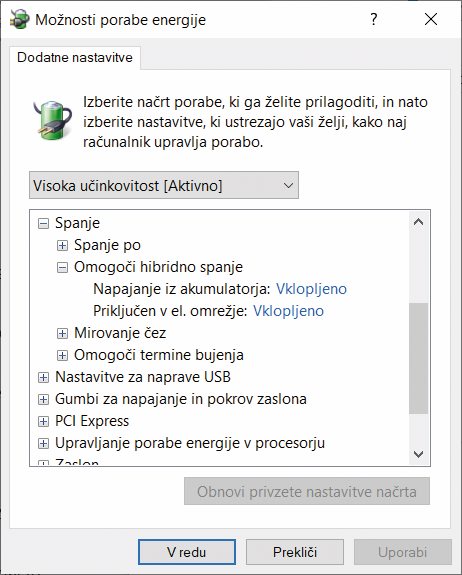Click the settings list scrollbar down arrow
Viewport: 462px width, 575px height.
click(418, 454)
